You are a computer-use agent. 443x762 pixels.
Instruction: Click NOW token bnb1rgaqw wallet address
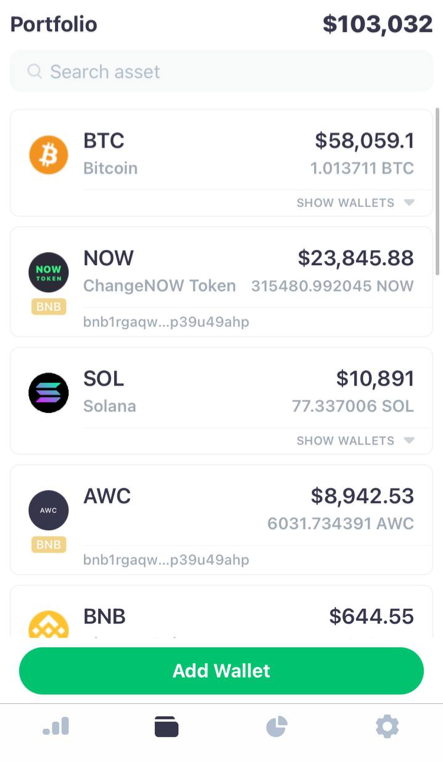click(x=166, y=322)
